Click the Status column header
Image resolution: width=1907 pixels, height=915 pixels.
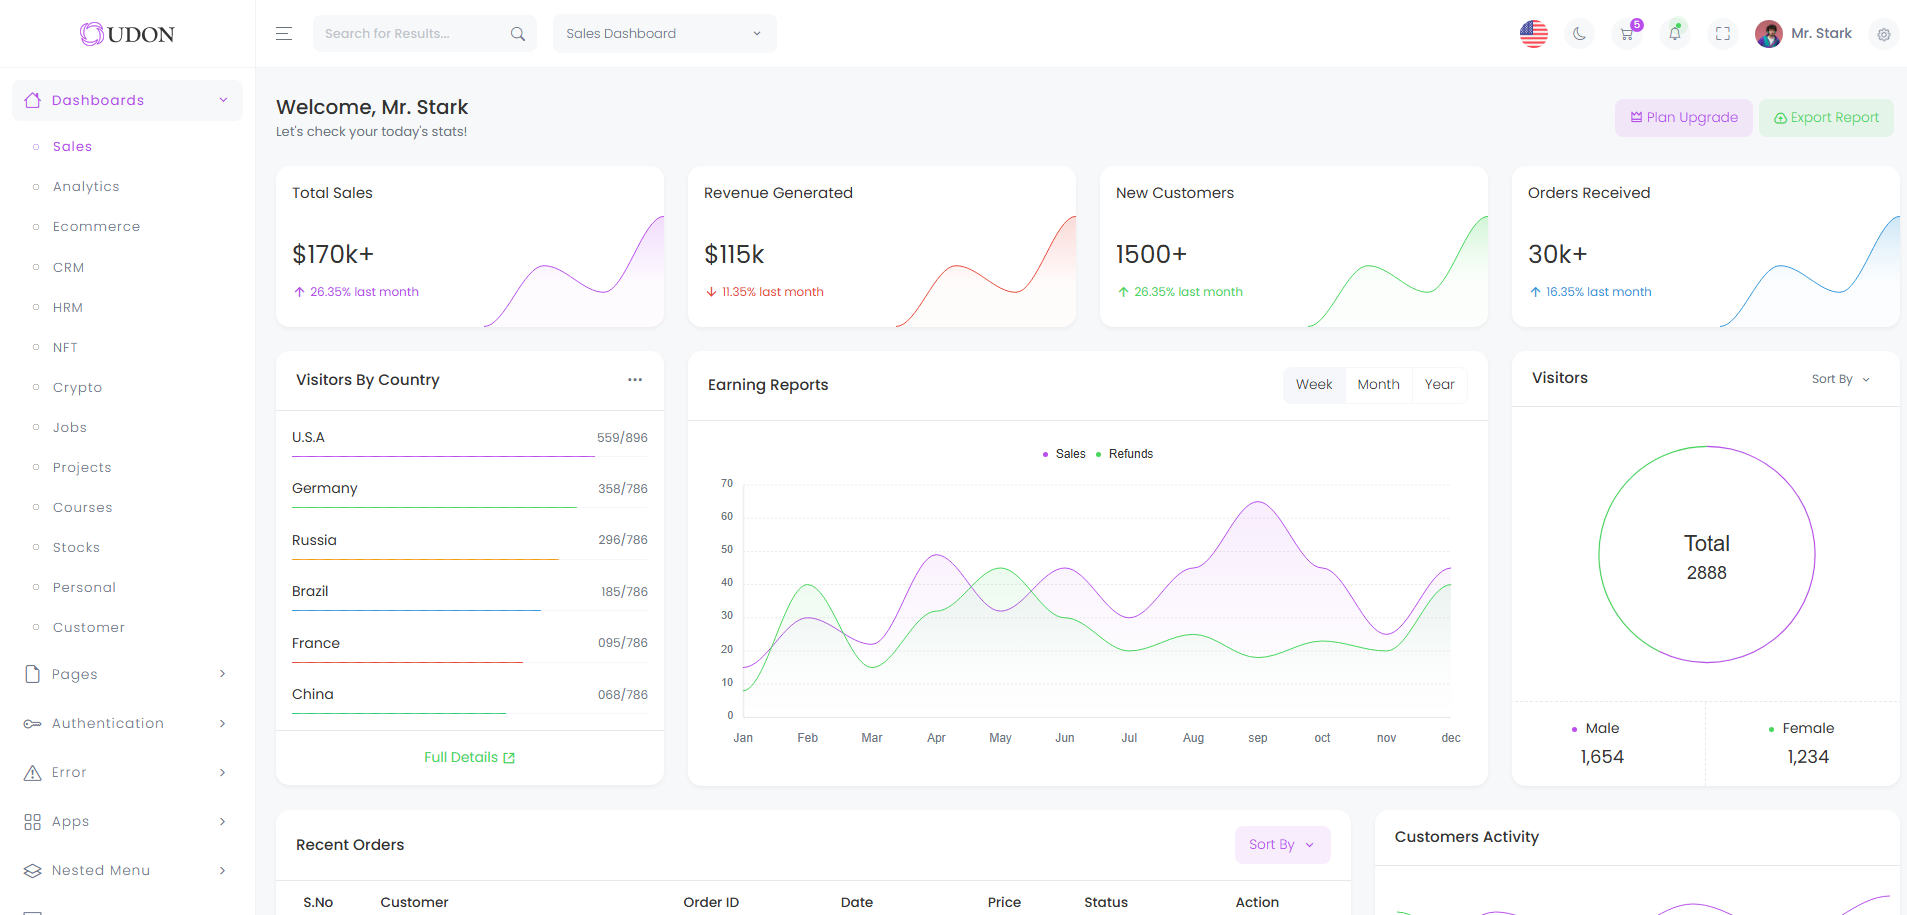click(1106, 902)
